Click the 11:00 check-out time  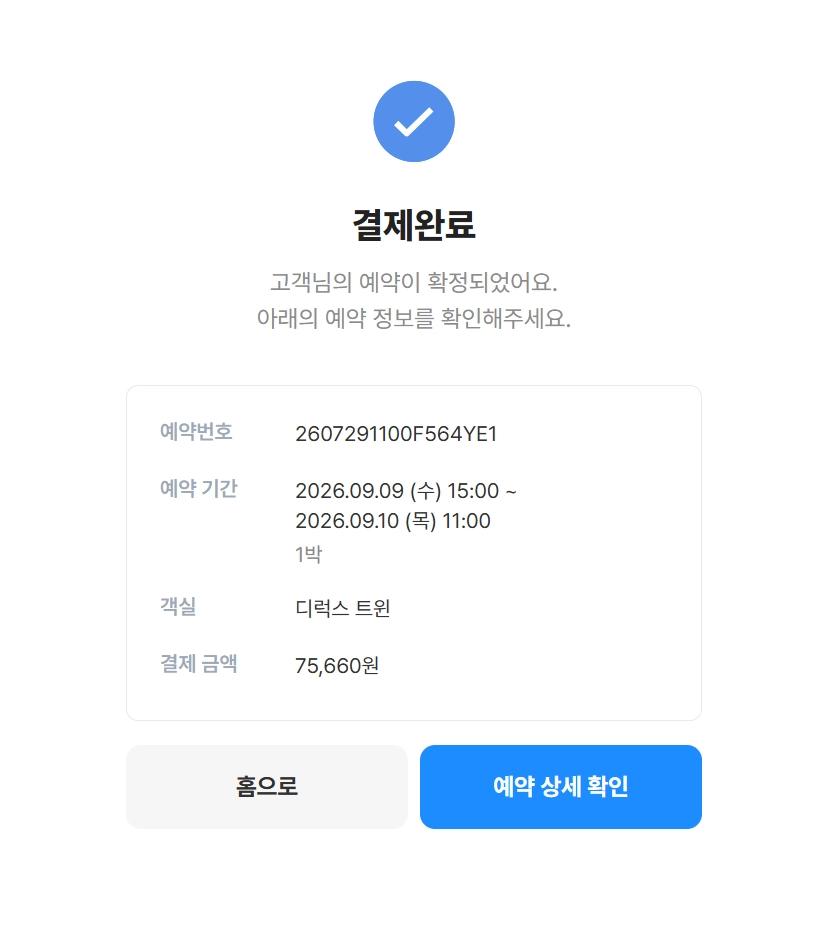[466, 521]
